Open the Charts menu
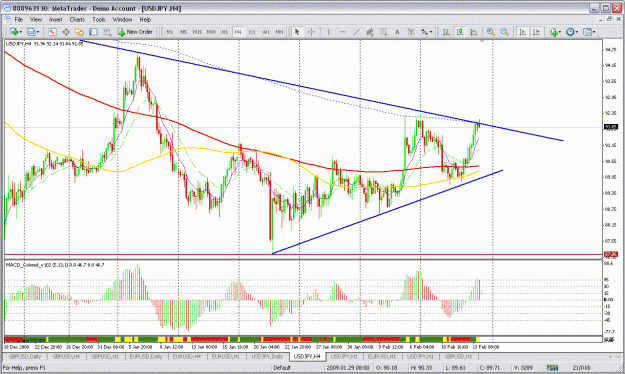 coord(77,19)
